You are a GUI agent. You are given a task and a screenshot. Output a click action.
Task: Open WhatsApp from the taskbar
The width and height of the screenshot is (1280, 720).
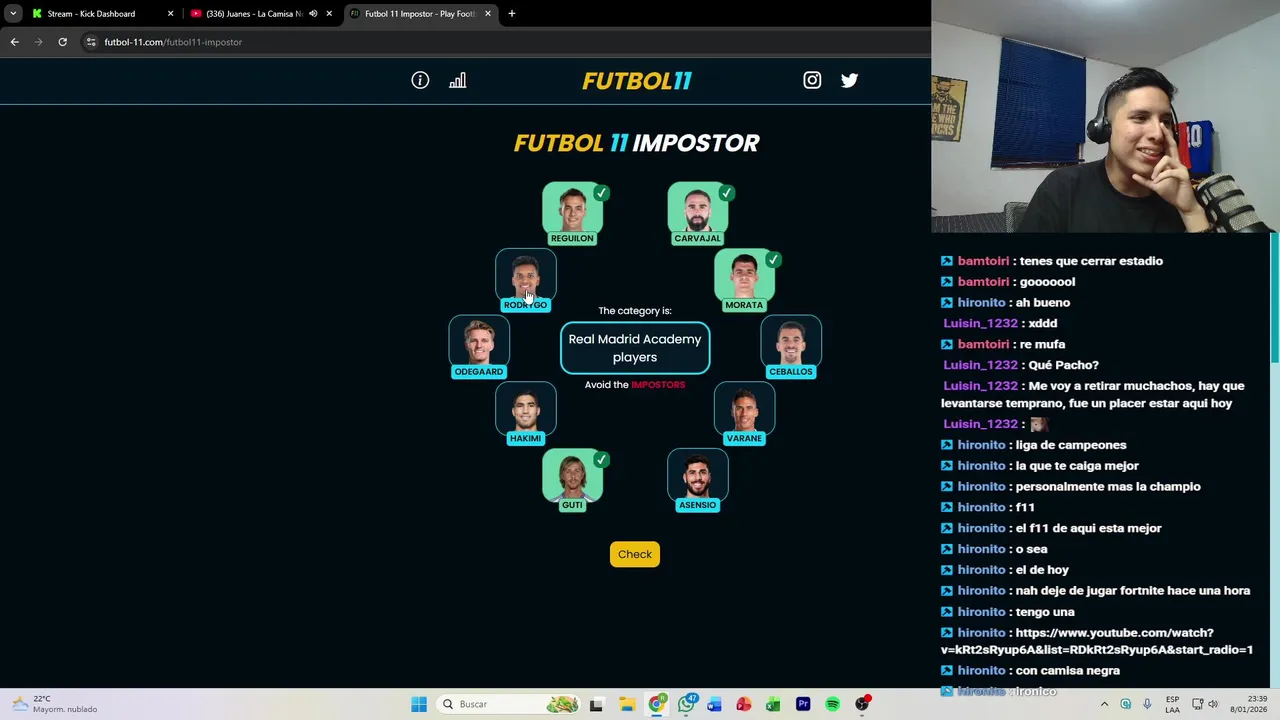(686, 704)
